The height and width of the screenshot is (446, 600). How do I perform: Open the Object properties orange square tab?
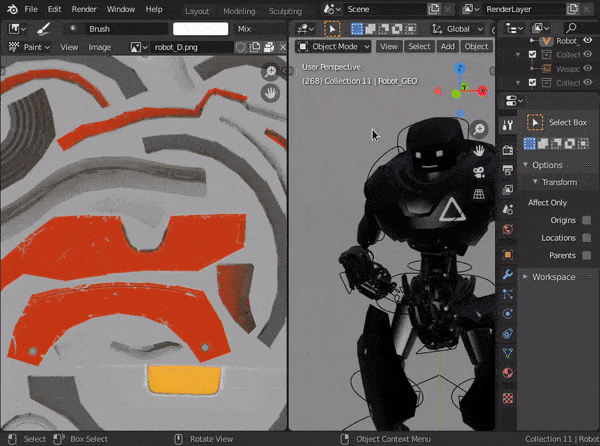click(x=508, y=254)
